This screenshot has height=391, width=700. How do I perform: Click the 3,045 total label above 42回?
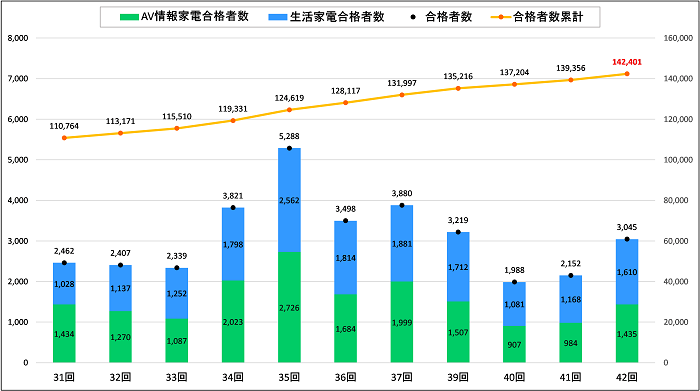(627, 228)
